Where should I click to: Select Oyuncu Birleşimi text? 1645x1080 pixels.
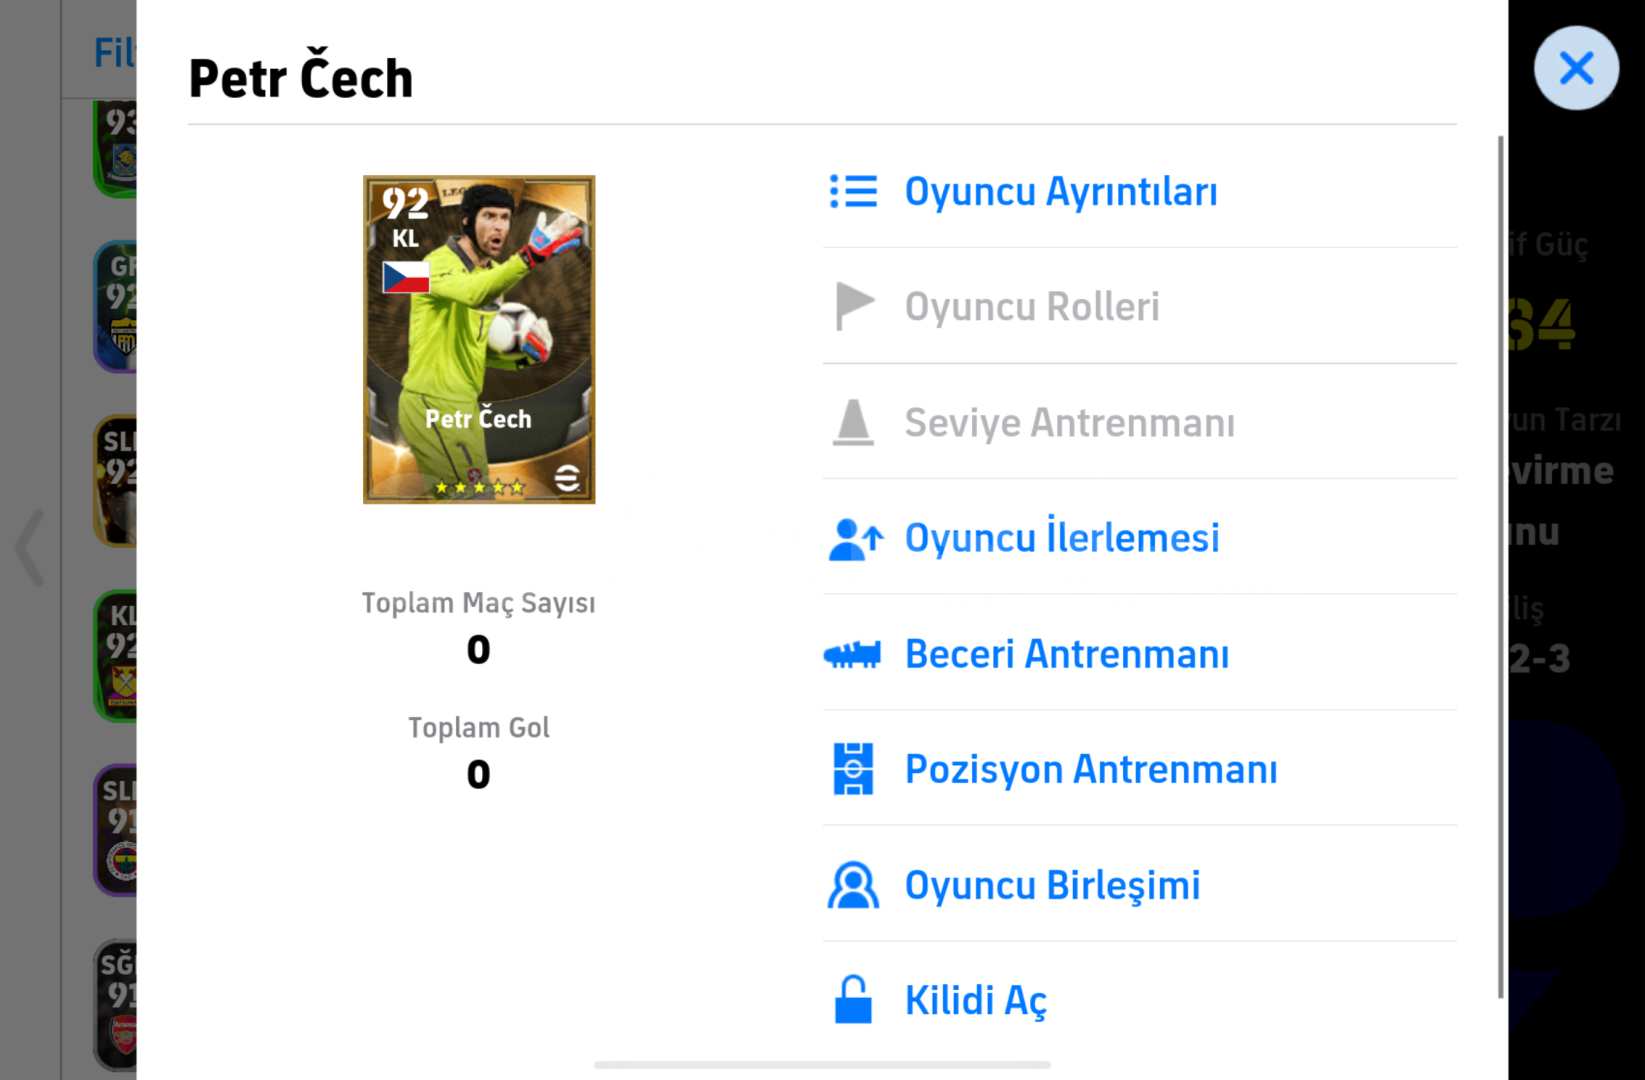1052,886
